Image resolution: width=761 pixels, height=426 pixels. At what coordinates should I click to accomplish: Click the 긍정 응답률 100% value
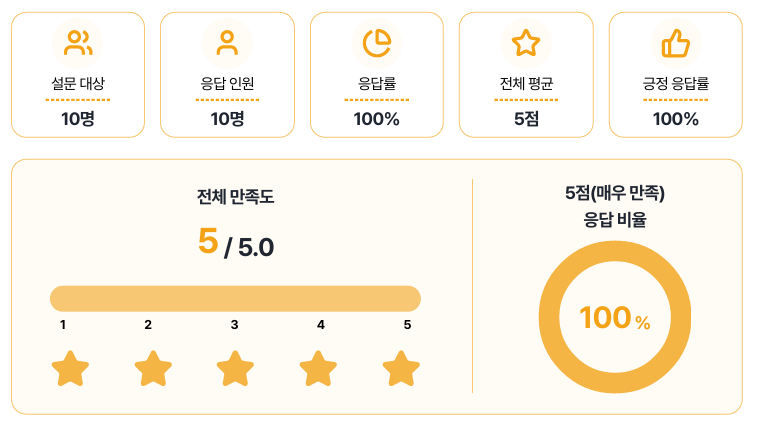click(676, 119)
